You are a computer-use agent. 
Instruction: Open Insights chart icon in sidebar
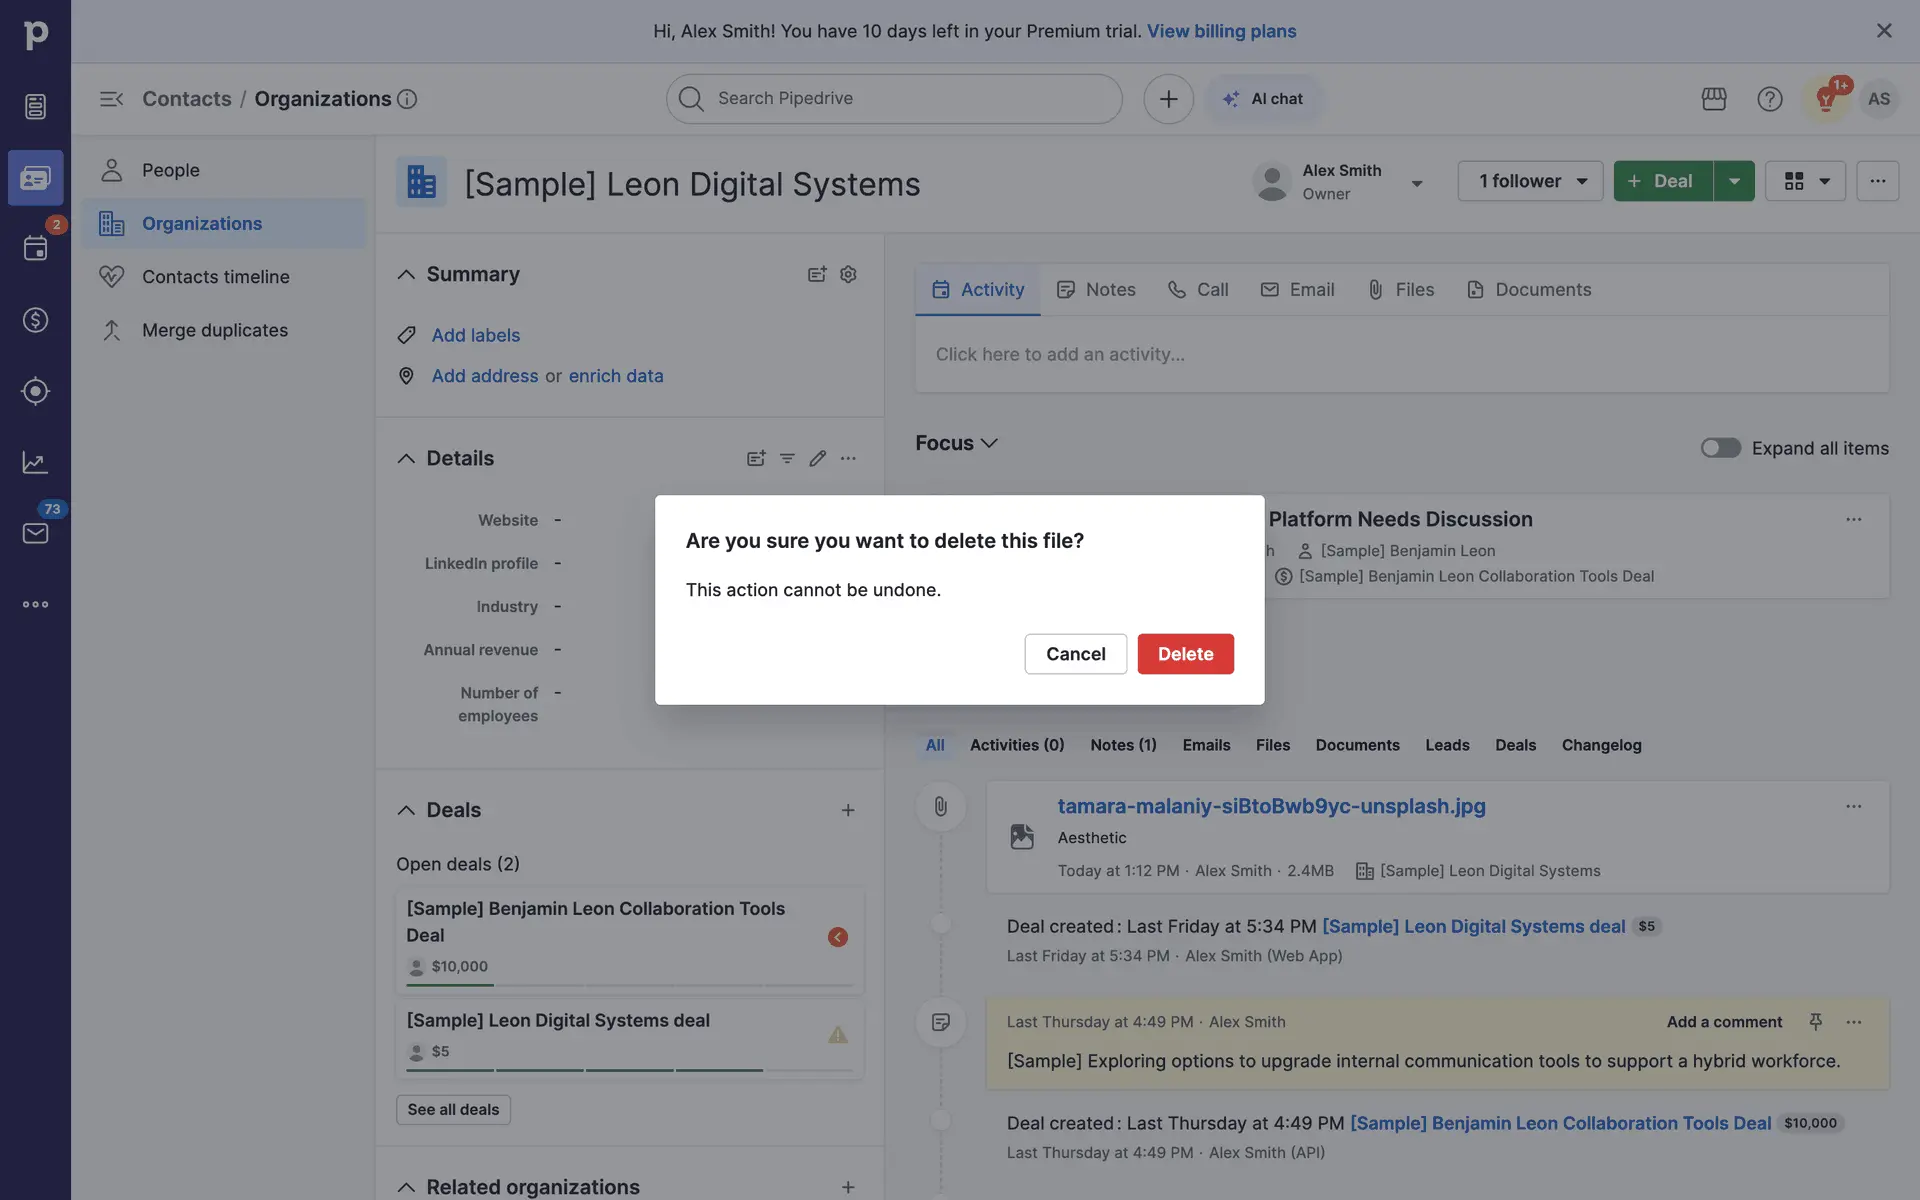point(35,462)
